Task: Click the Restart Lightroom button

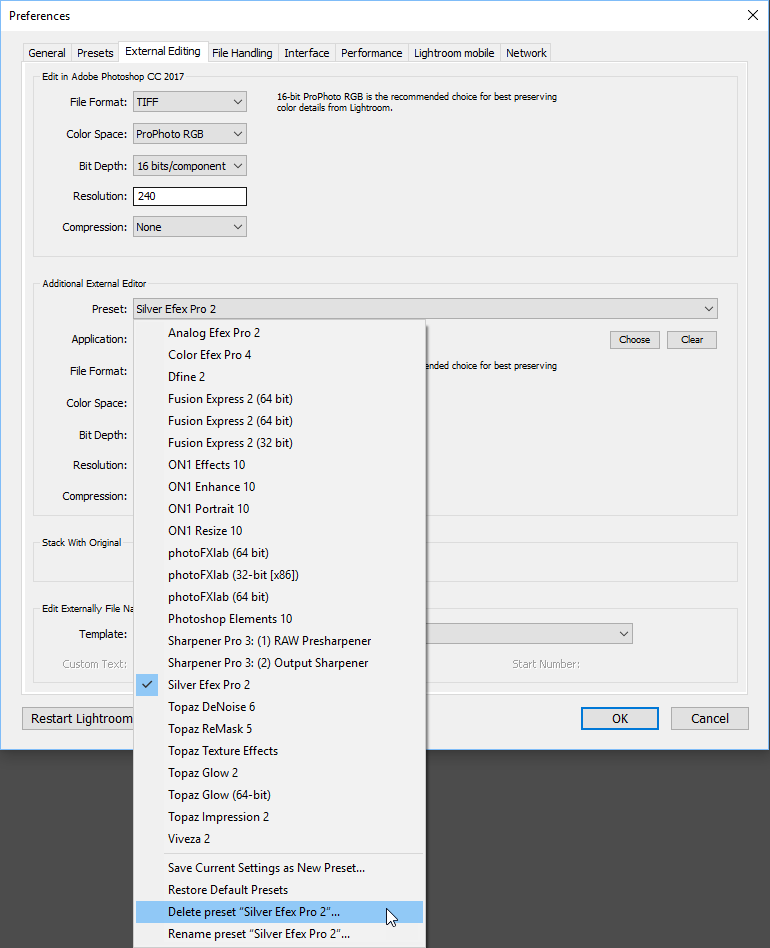Action: (79, 718)
